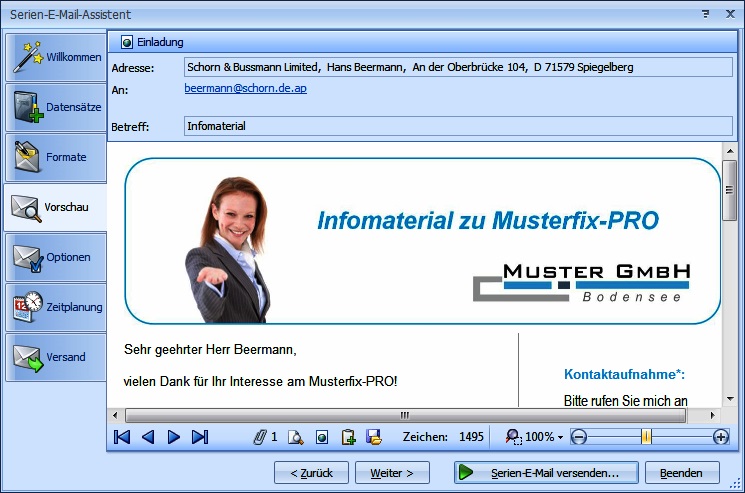This screenshot has height=493, width=745.
Task: Click the zoom out minus button
Action: [x=578, y=436]
